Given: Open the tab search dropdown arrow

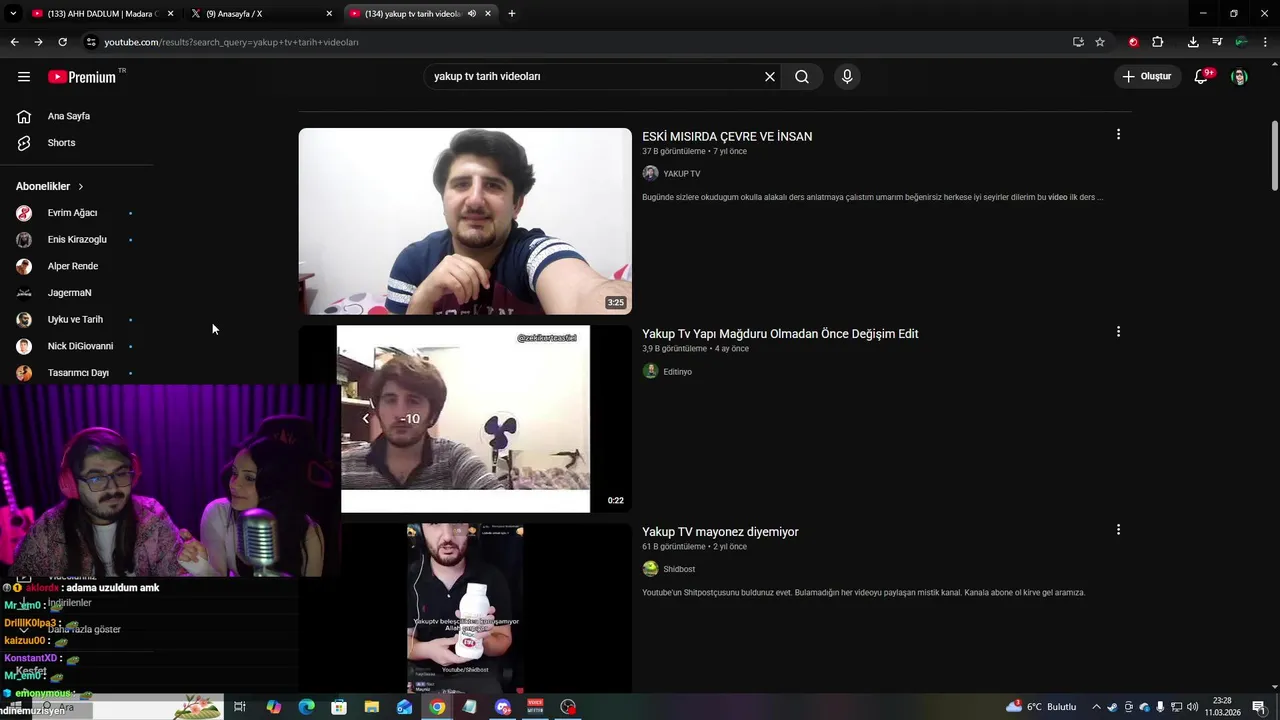Looking at the screenshot, I should tap(13, 14).
